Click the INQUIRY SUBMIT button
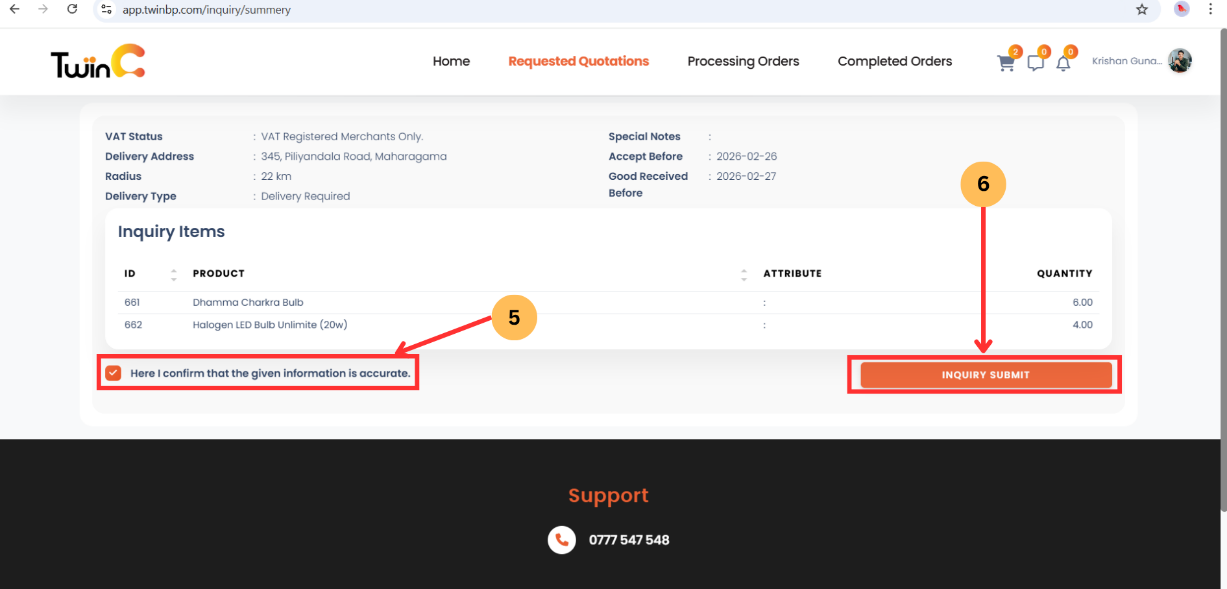This screenshot has width=1227, height=589. (x=984, y=374)
